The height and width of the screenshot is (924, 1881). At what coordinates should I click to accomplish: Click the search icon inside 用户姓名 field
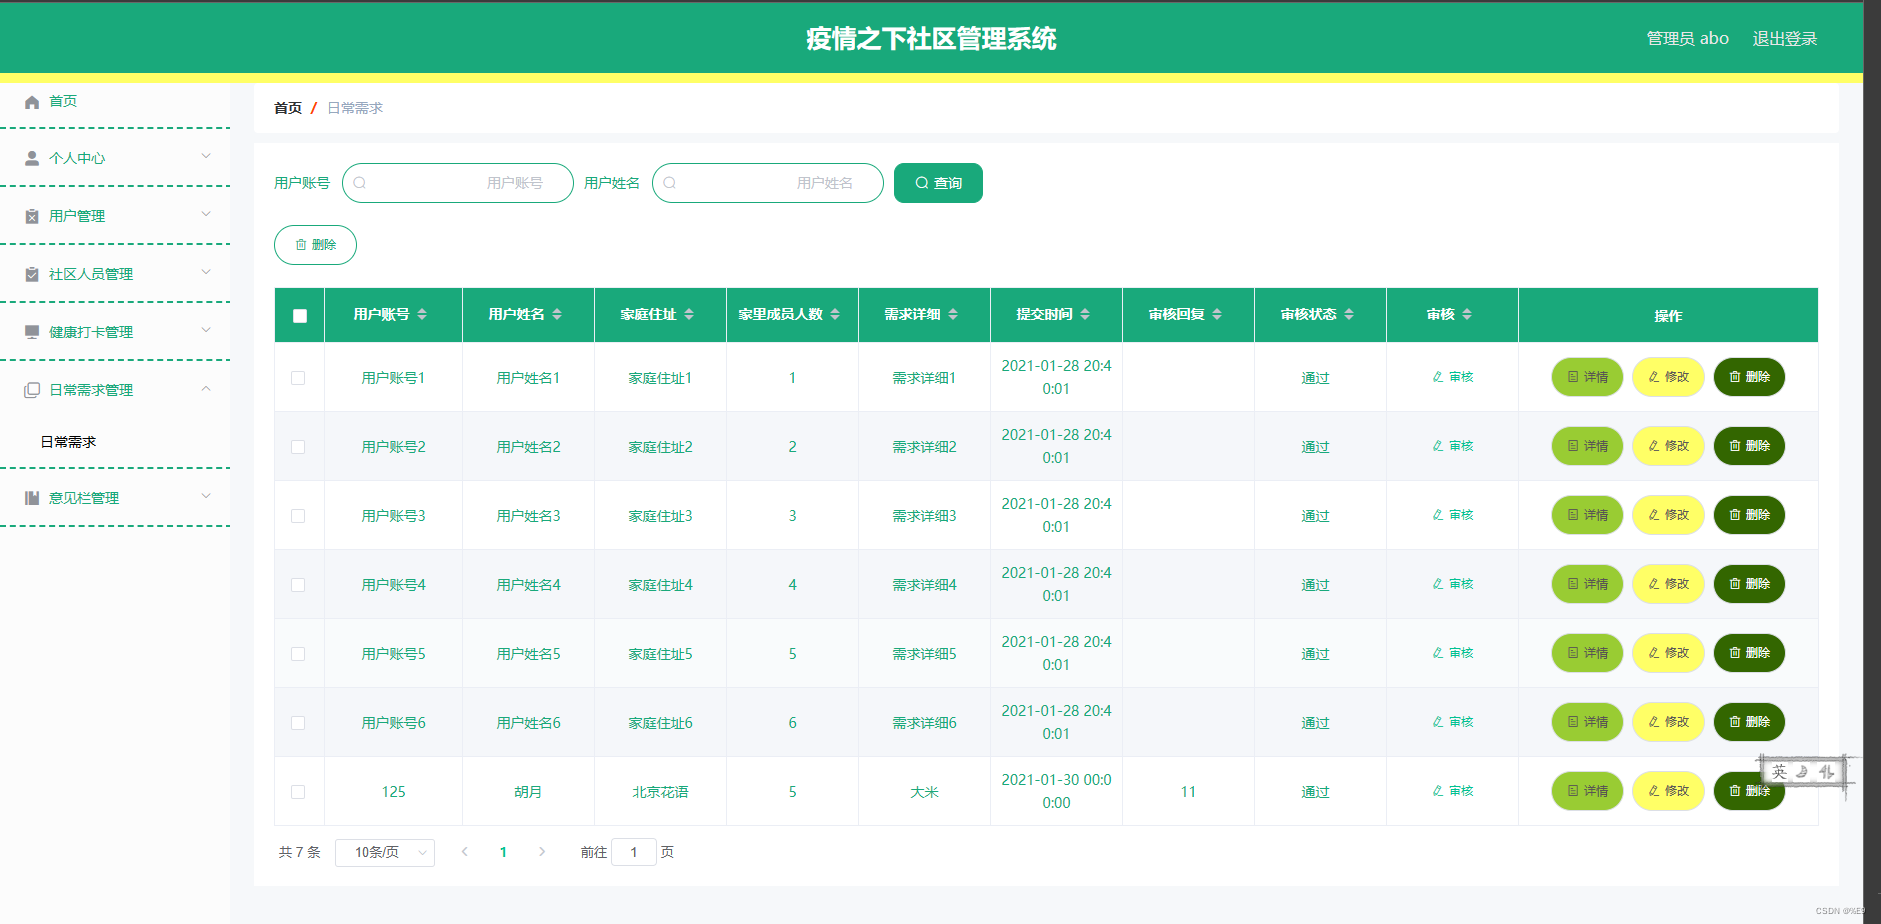click(x=670, y=183)
